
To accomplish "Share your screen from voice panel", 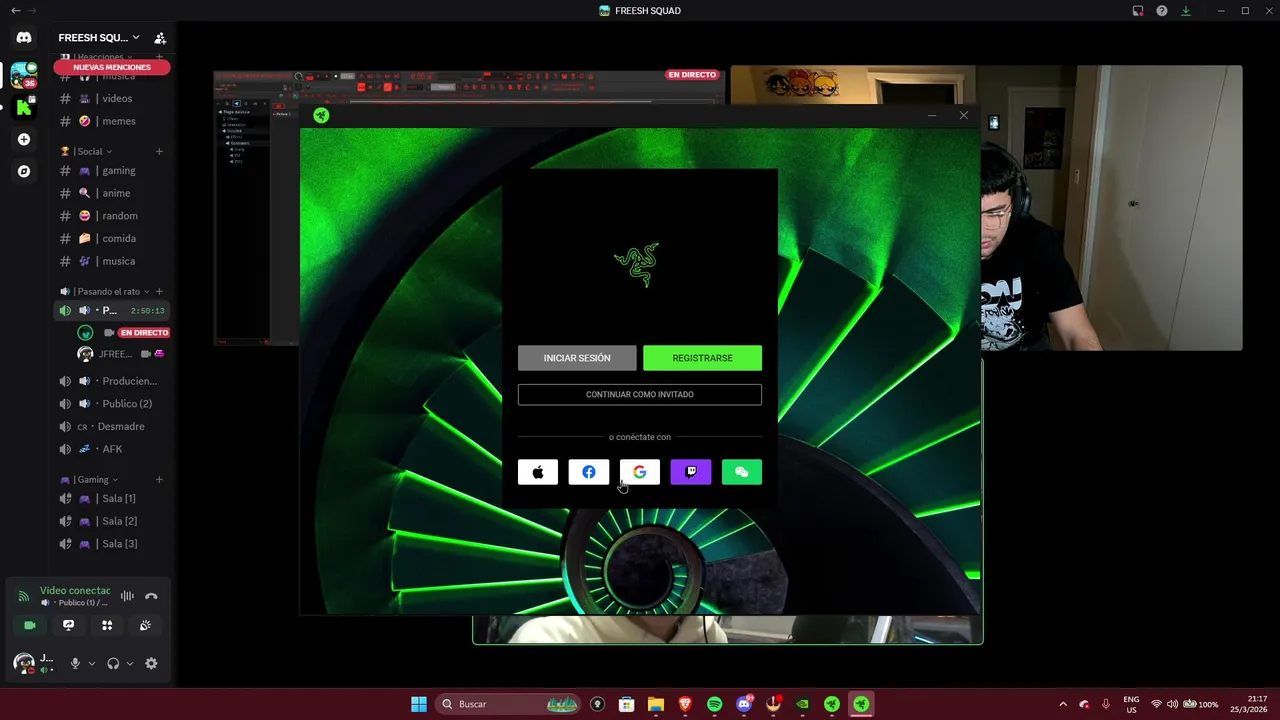I will [x=68, y=625].
